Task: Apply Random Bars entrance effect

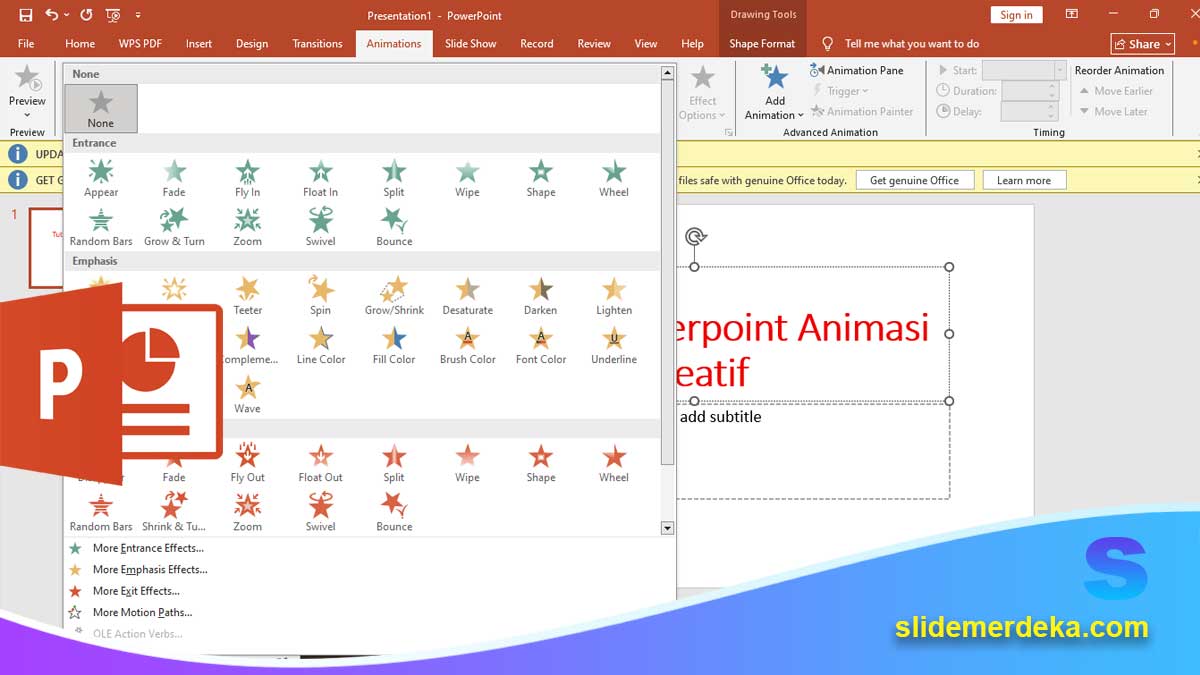Action: pos(101,227)
